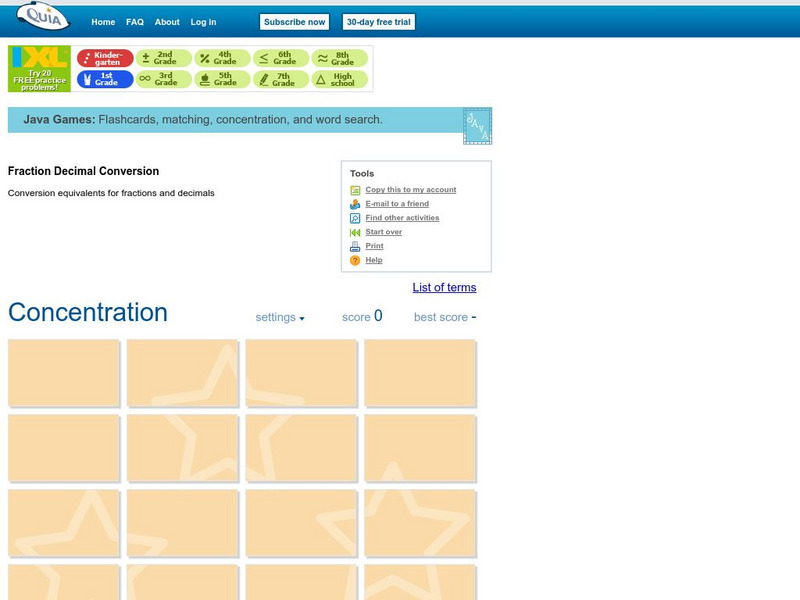
Task: Click Log in
Action: [x=203, y=22]
